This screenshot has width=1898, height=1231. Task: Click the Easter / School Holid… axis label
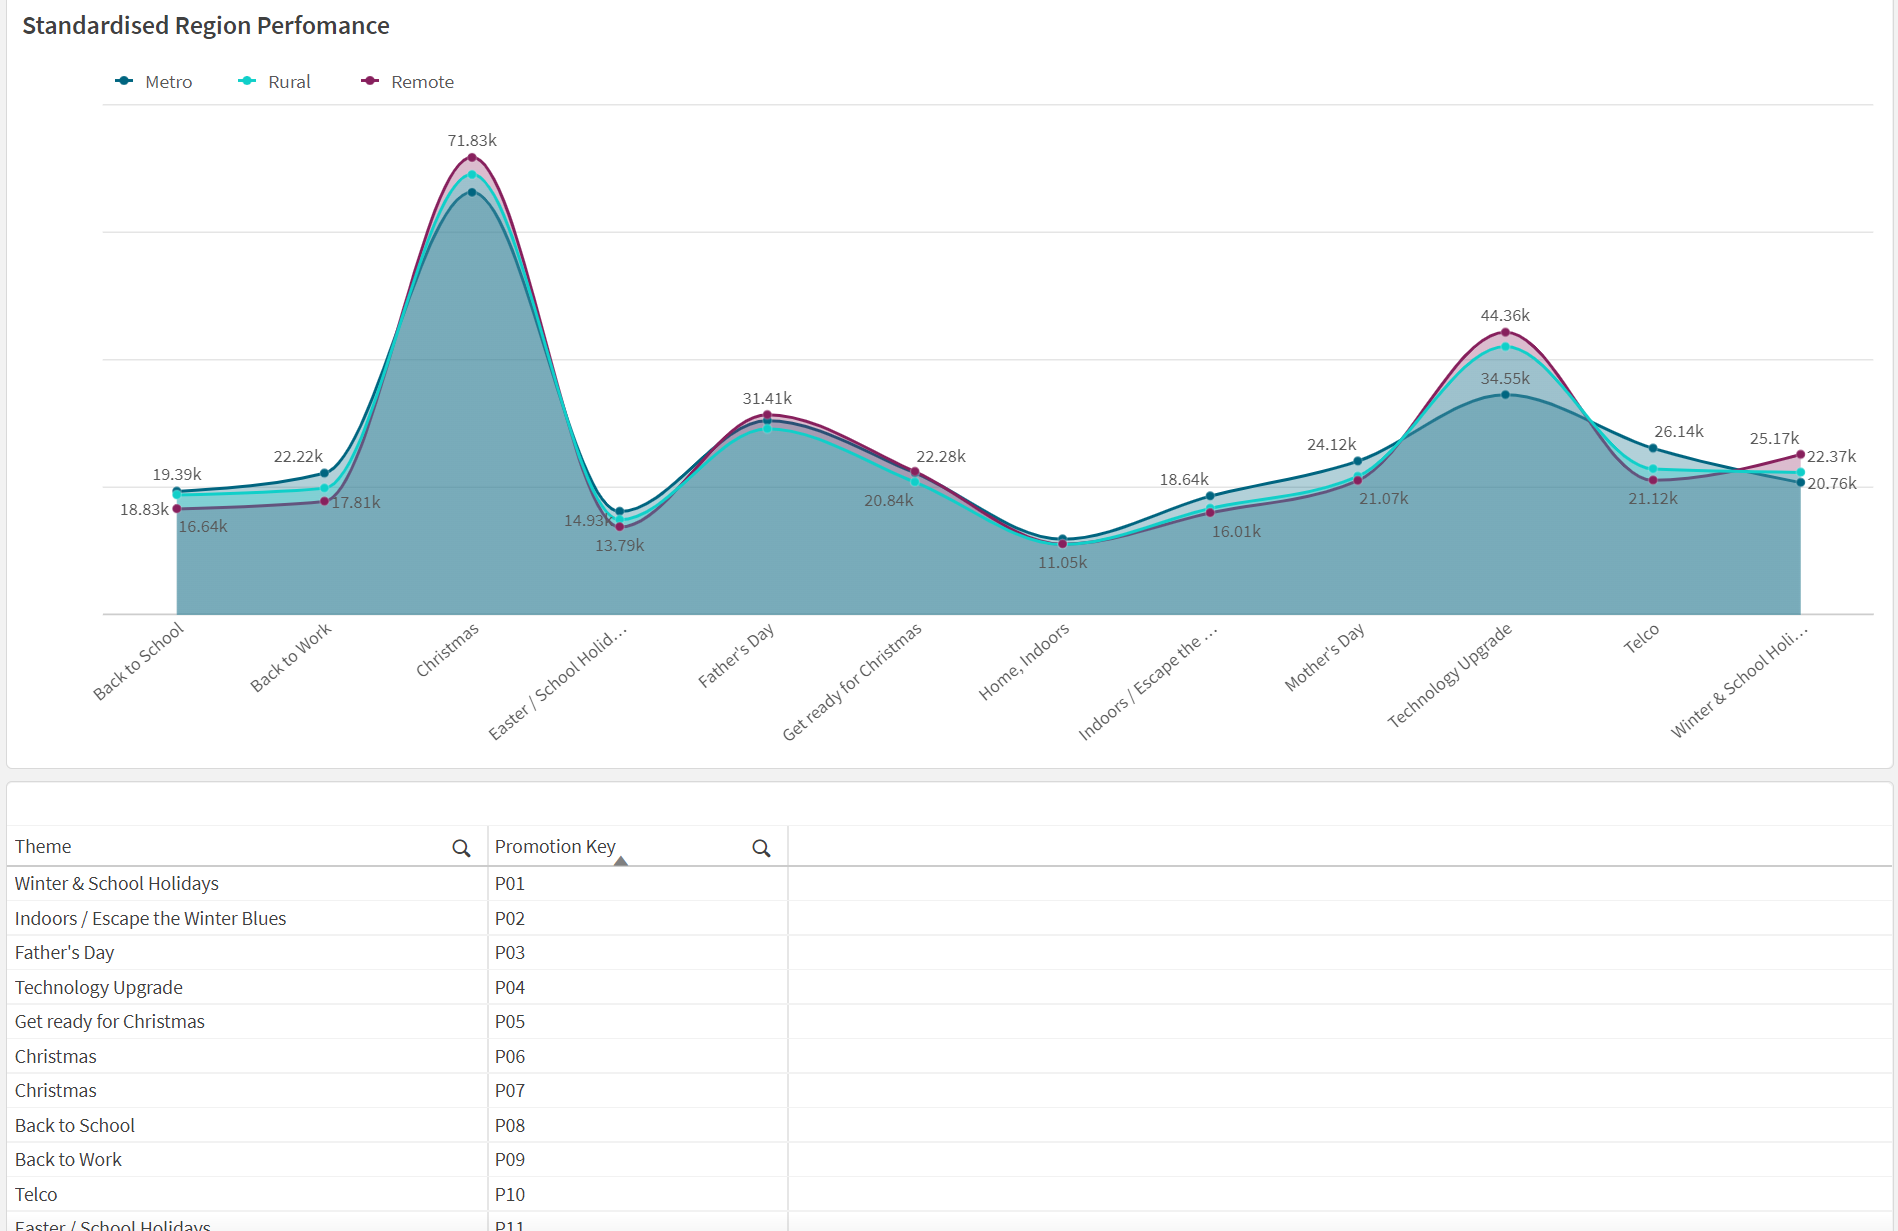tap(558, 682)
